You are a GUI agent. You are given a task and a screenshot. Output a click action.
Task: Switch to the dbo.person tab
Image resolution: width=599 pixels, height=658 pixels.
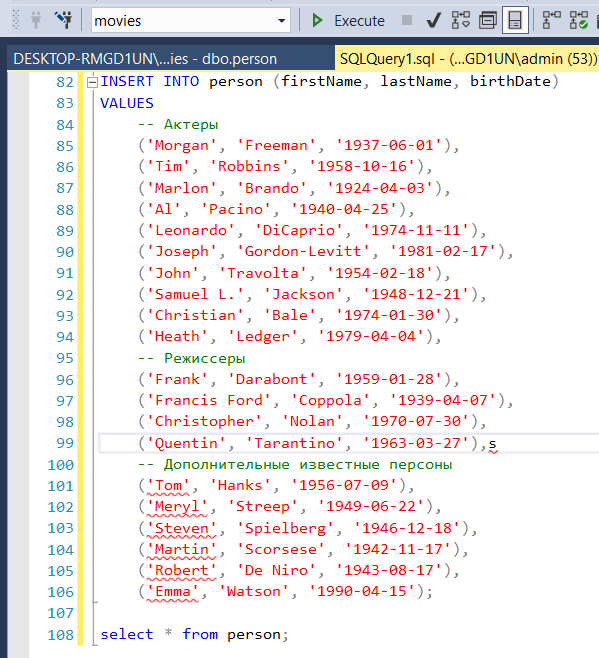tap(145, 59)
